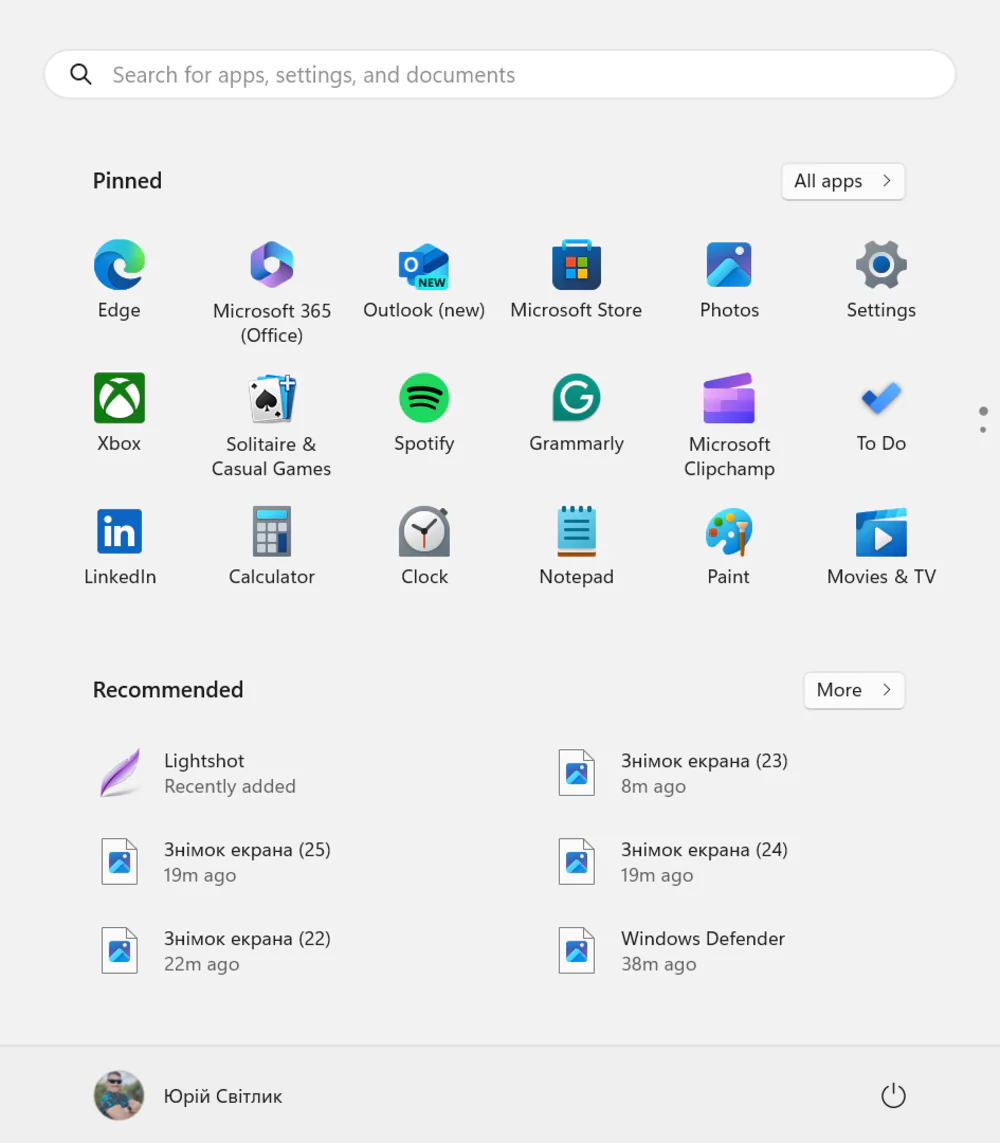Show All apps list
1000x1143 pixels.
tap(843, 181)
